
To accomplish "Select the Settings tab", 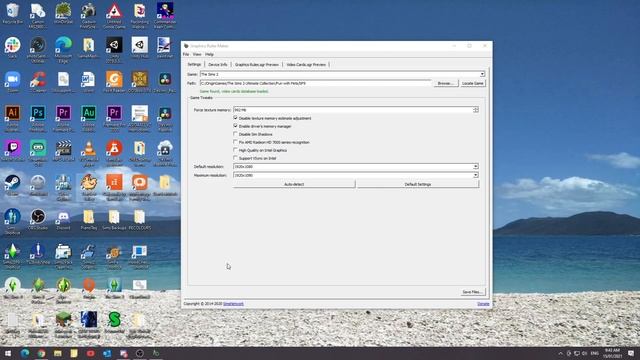I will tap(194, 64).
